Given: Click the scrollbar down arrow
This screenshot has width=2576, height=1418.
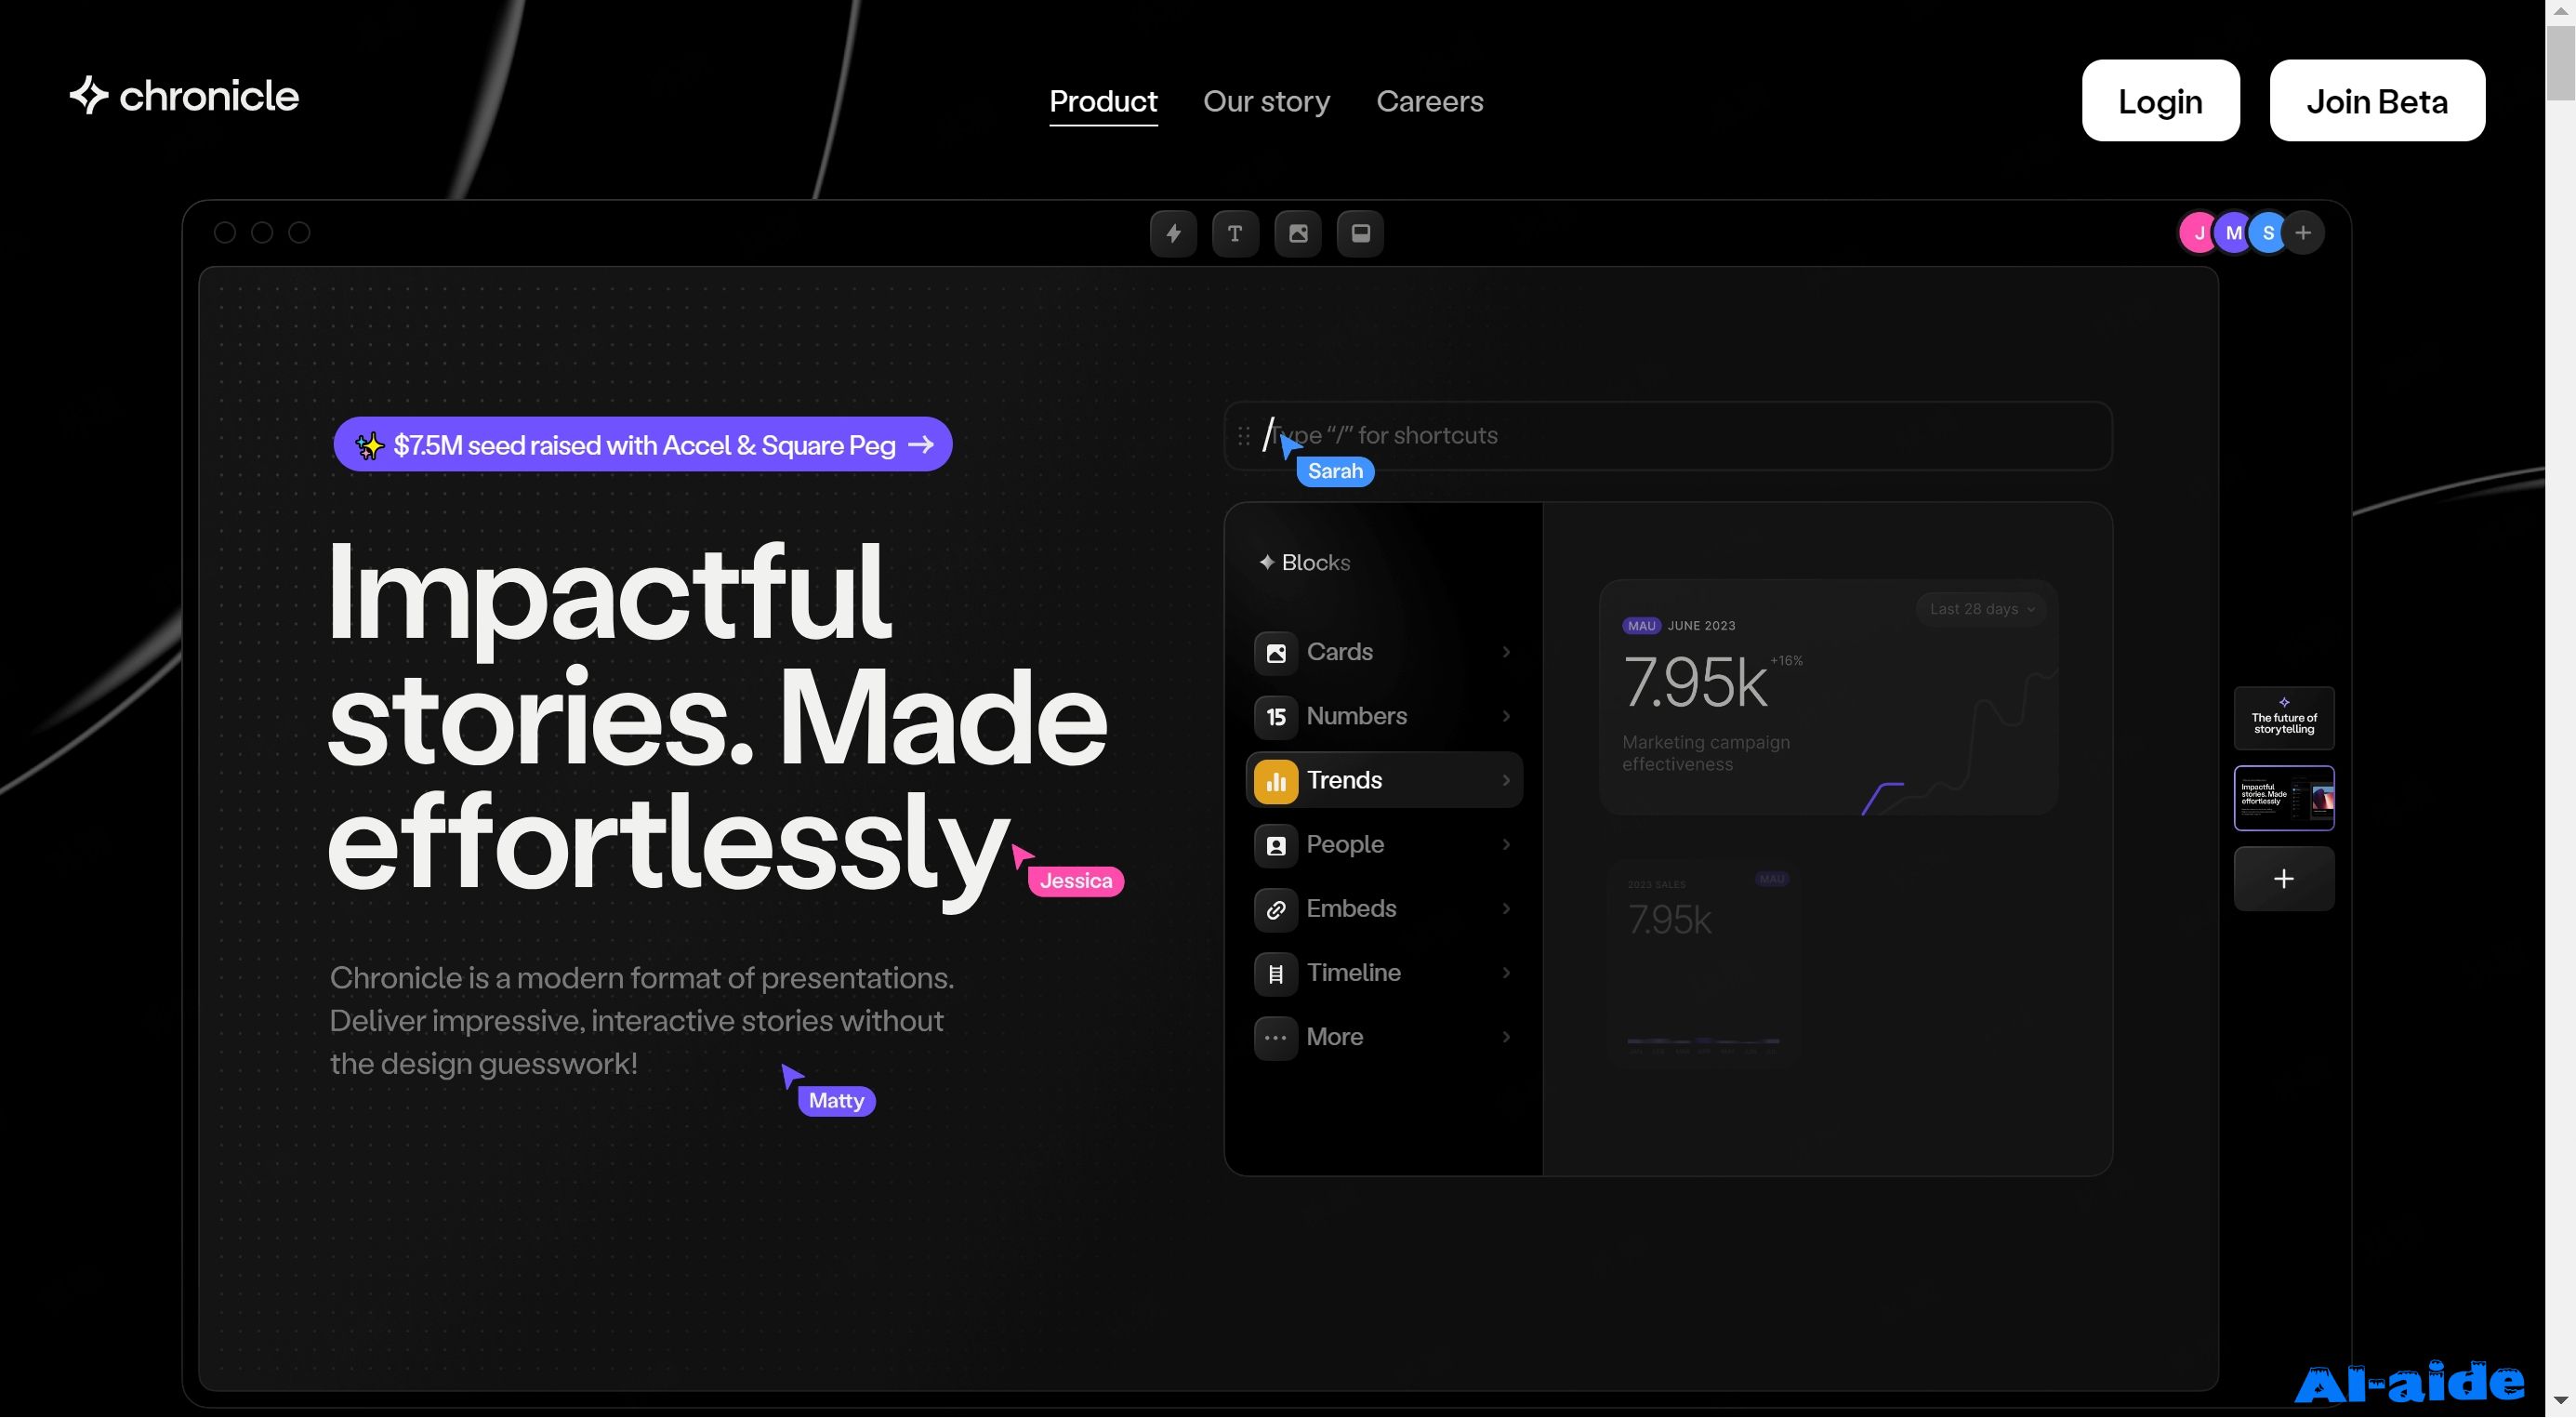Looking at the screenshot, I should [2560, 1401].
